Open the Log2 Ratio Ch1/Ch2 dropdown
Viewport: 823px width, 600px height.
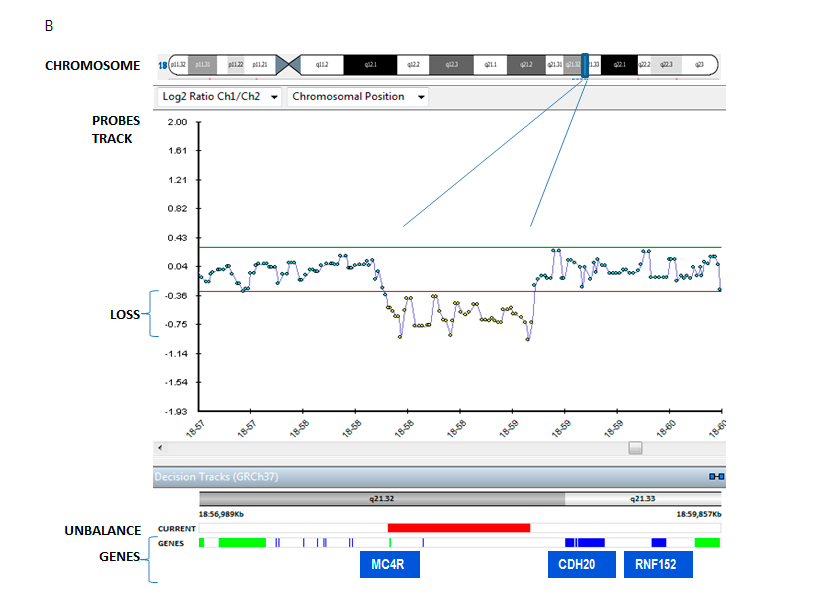tap(218, 97)
